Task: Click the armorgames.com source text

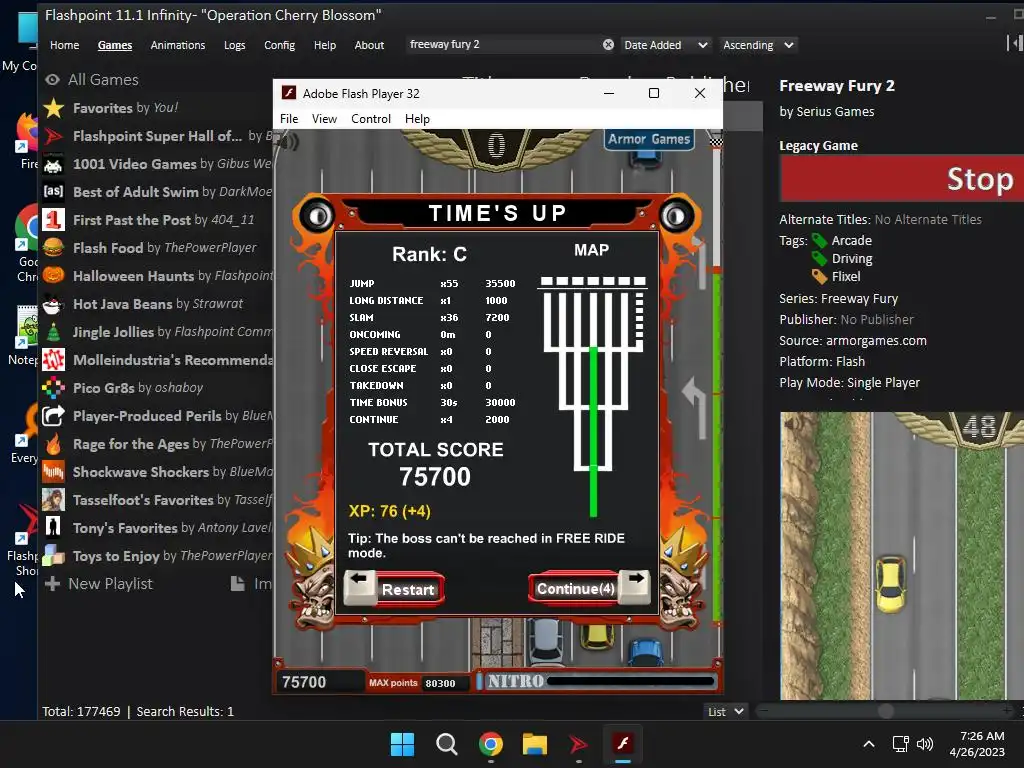Action: point(876,340)
